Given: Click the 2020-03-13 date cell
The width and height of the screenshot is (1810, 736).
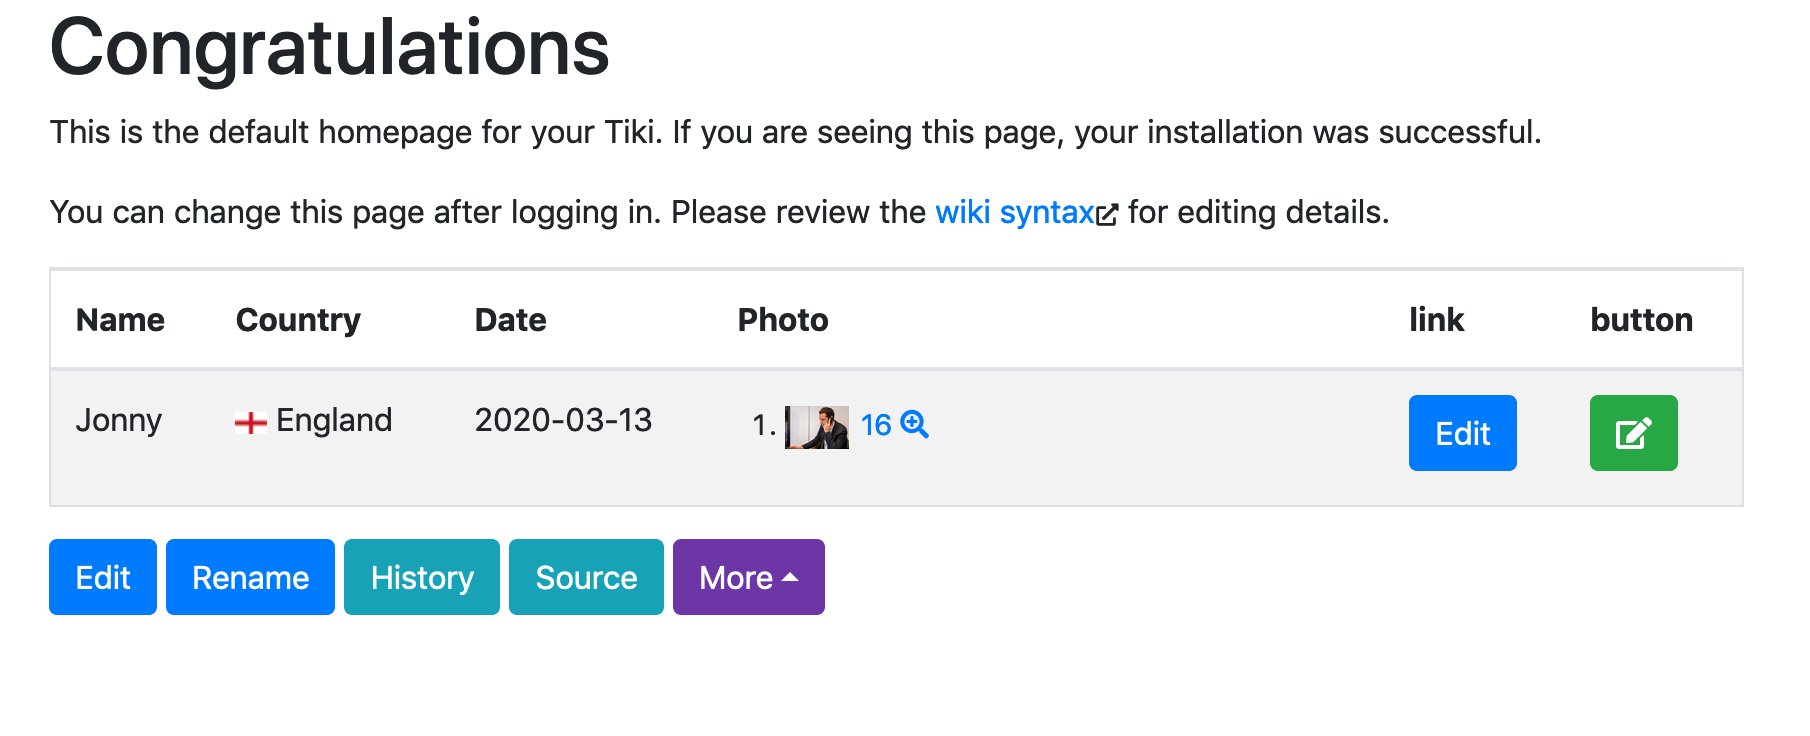Looking at the screenshot, I should click(x=563, y=420).
